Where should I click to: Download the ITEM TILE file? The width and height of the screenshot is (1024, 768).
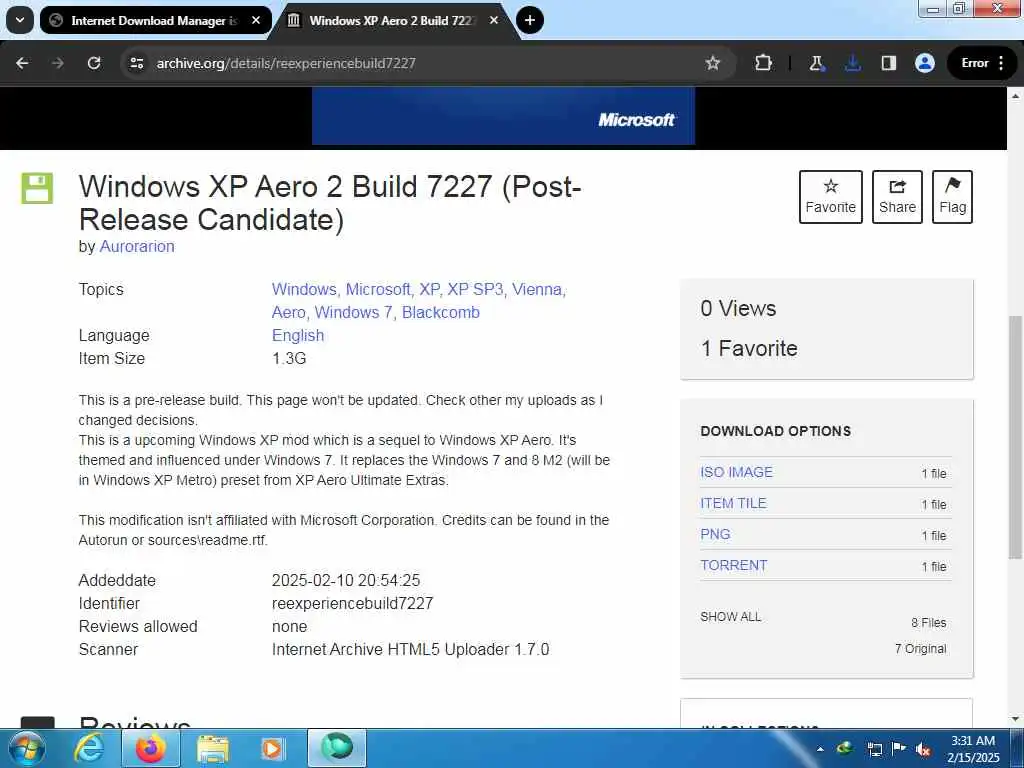[733, 503]
